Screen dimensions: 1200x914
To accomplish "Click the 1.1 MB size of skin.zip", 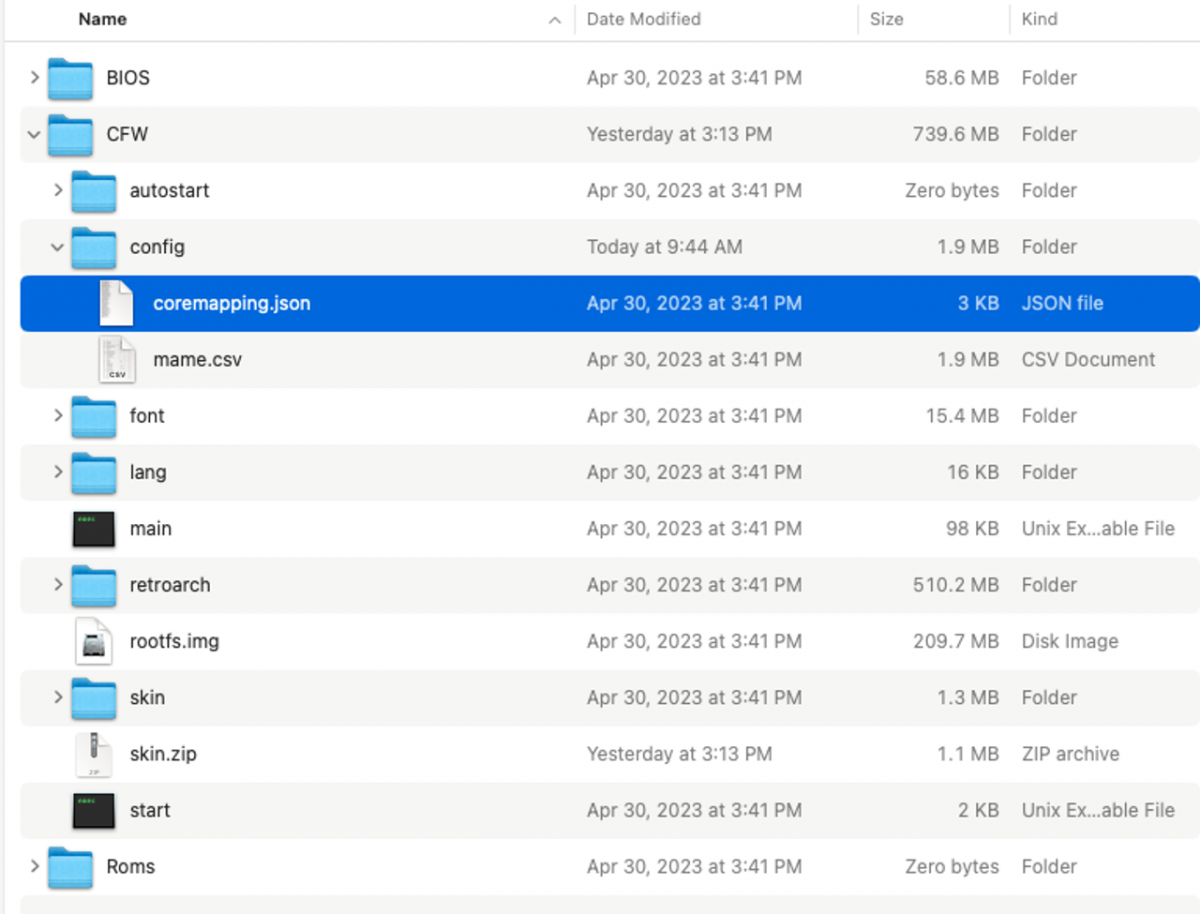I will [968, 754].
